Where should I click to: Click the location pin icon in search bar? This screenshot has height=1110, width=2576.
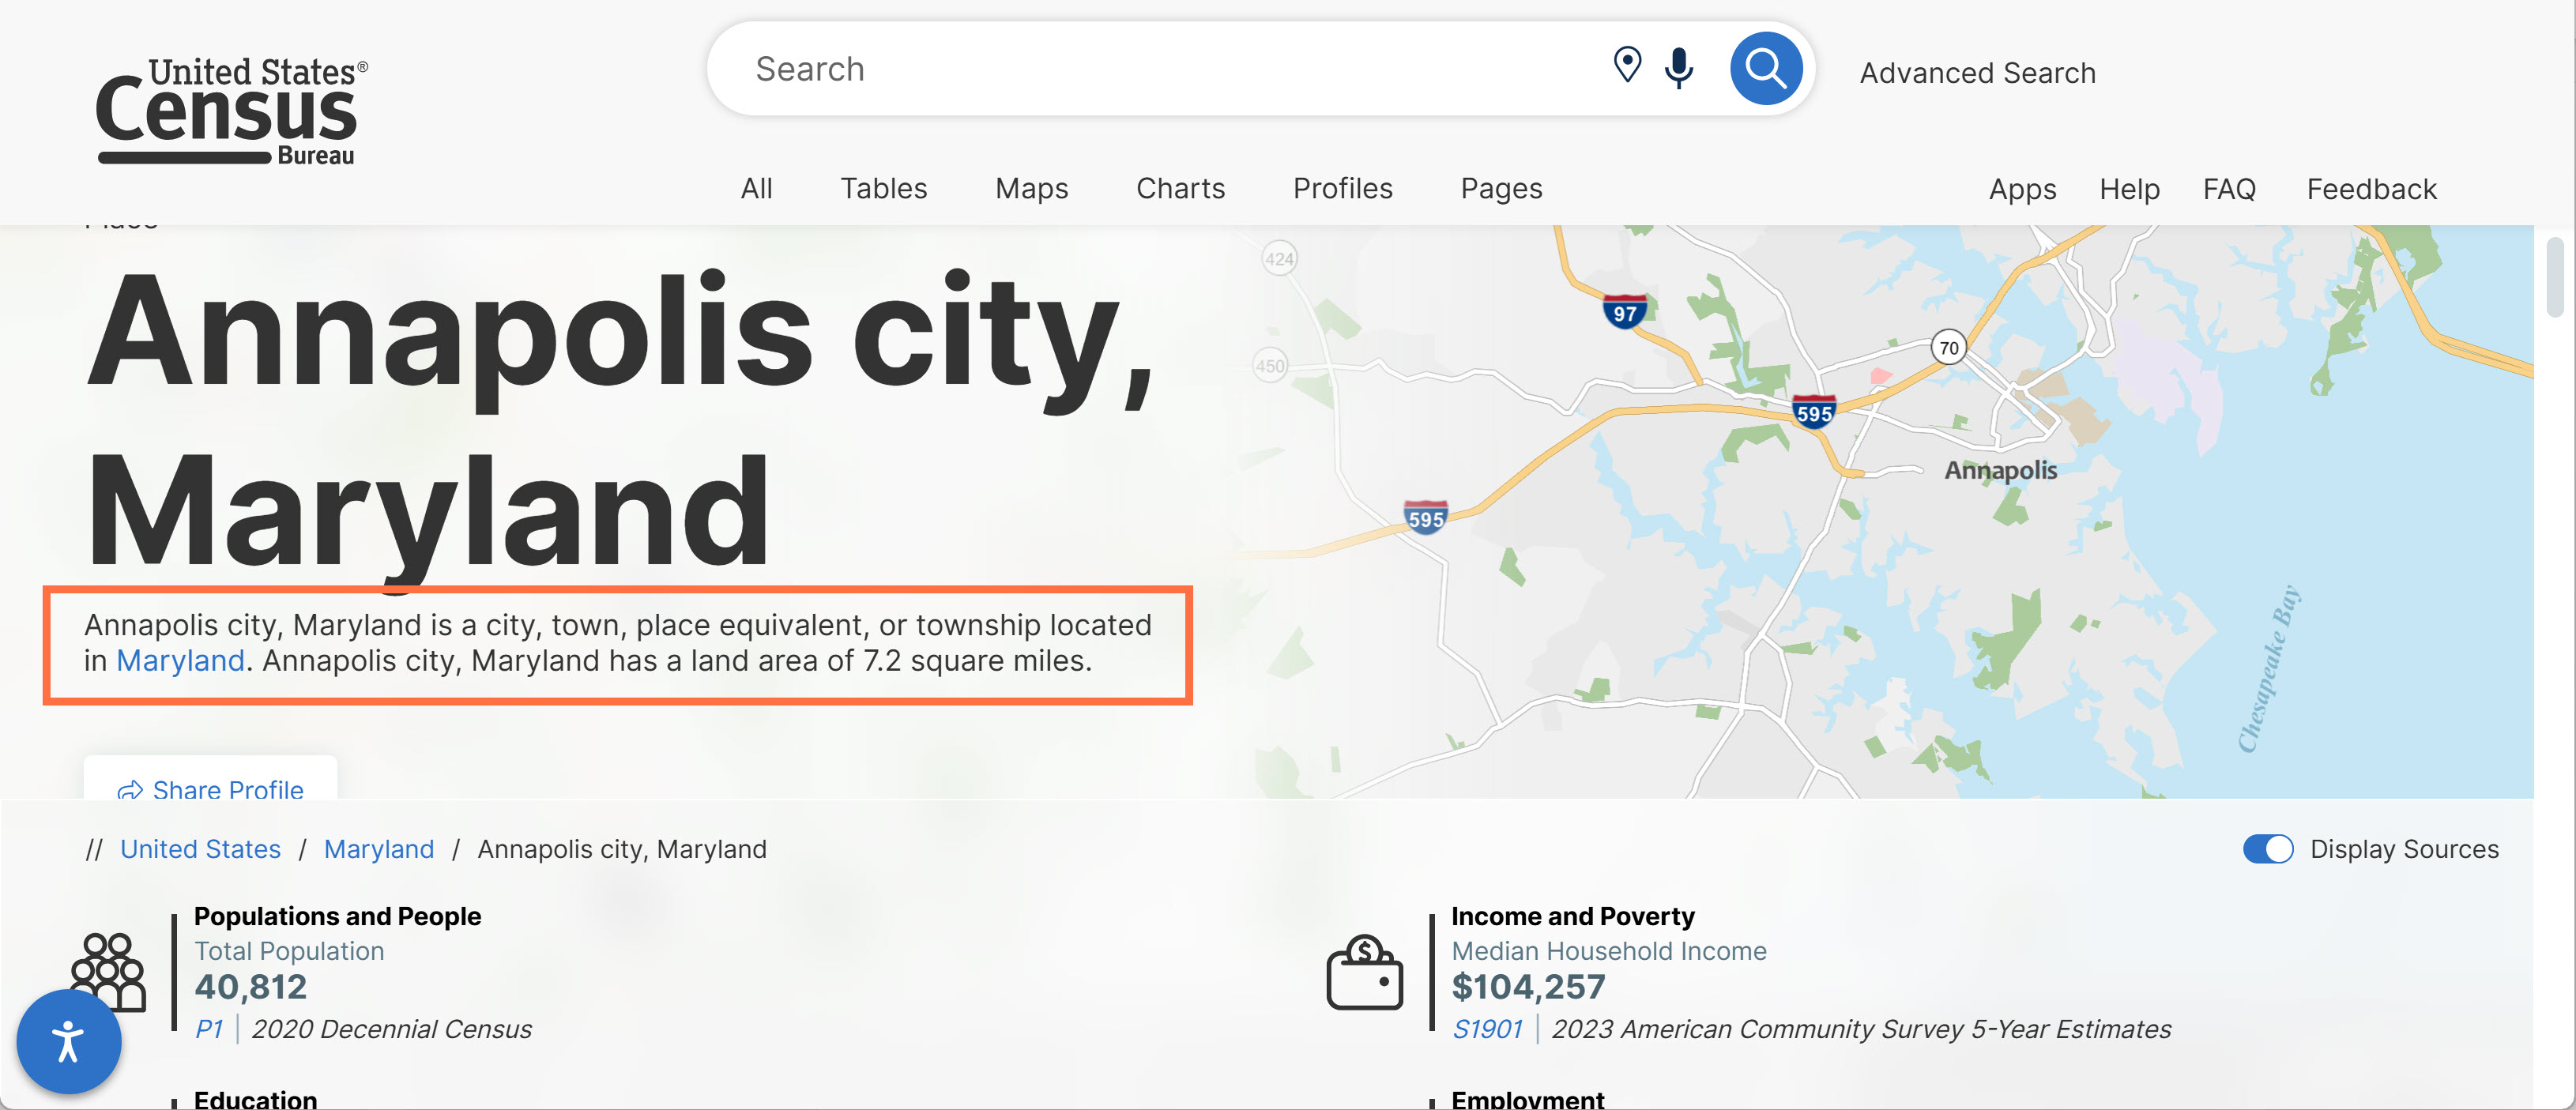click(1627, 66)
